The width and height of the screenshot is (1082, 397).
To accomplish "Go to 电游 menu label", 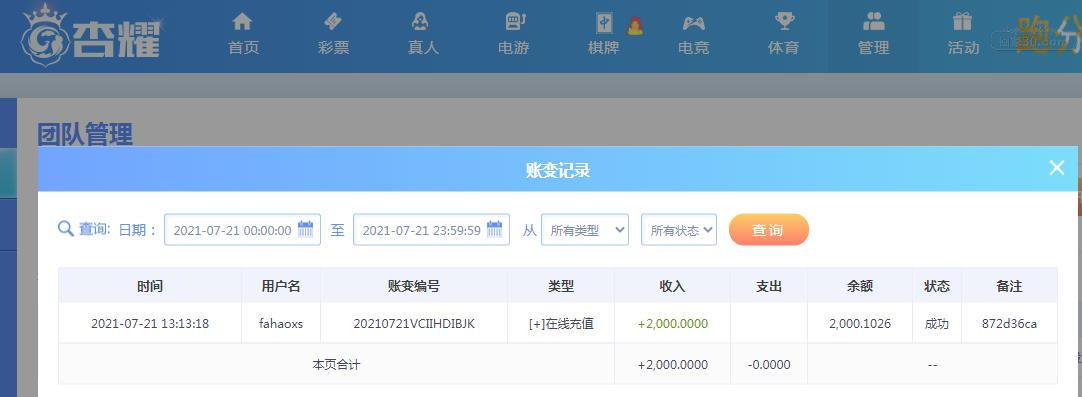I will [513, 48].
